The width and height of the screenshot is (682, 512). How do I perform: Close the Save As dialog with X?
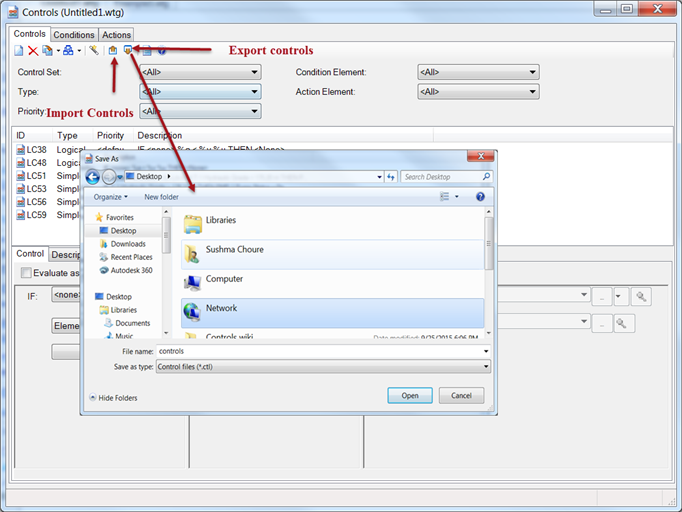point(481,156)
